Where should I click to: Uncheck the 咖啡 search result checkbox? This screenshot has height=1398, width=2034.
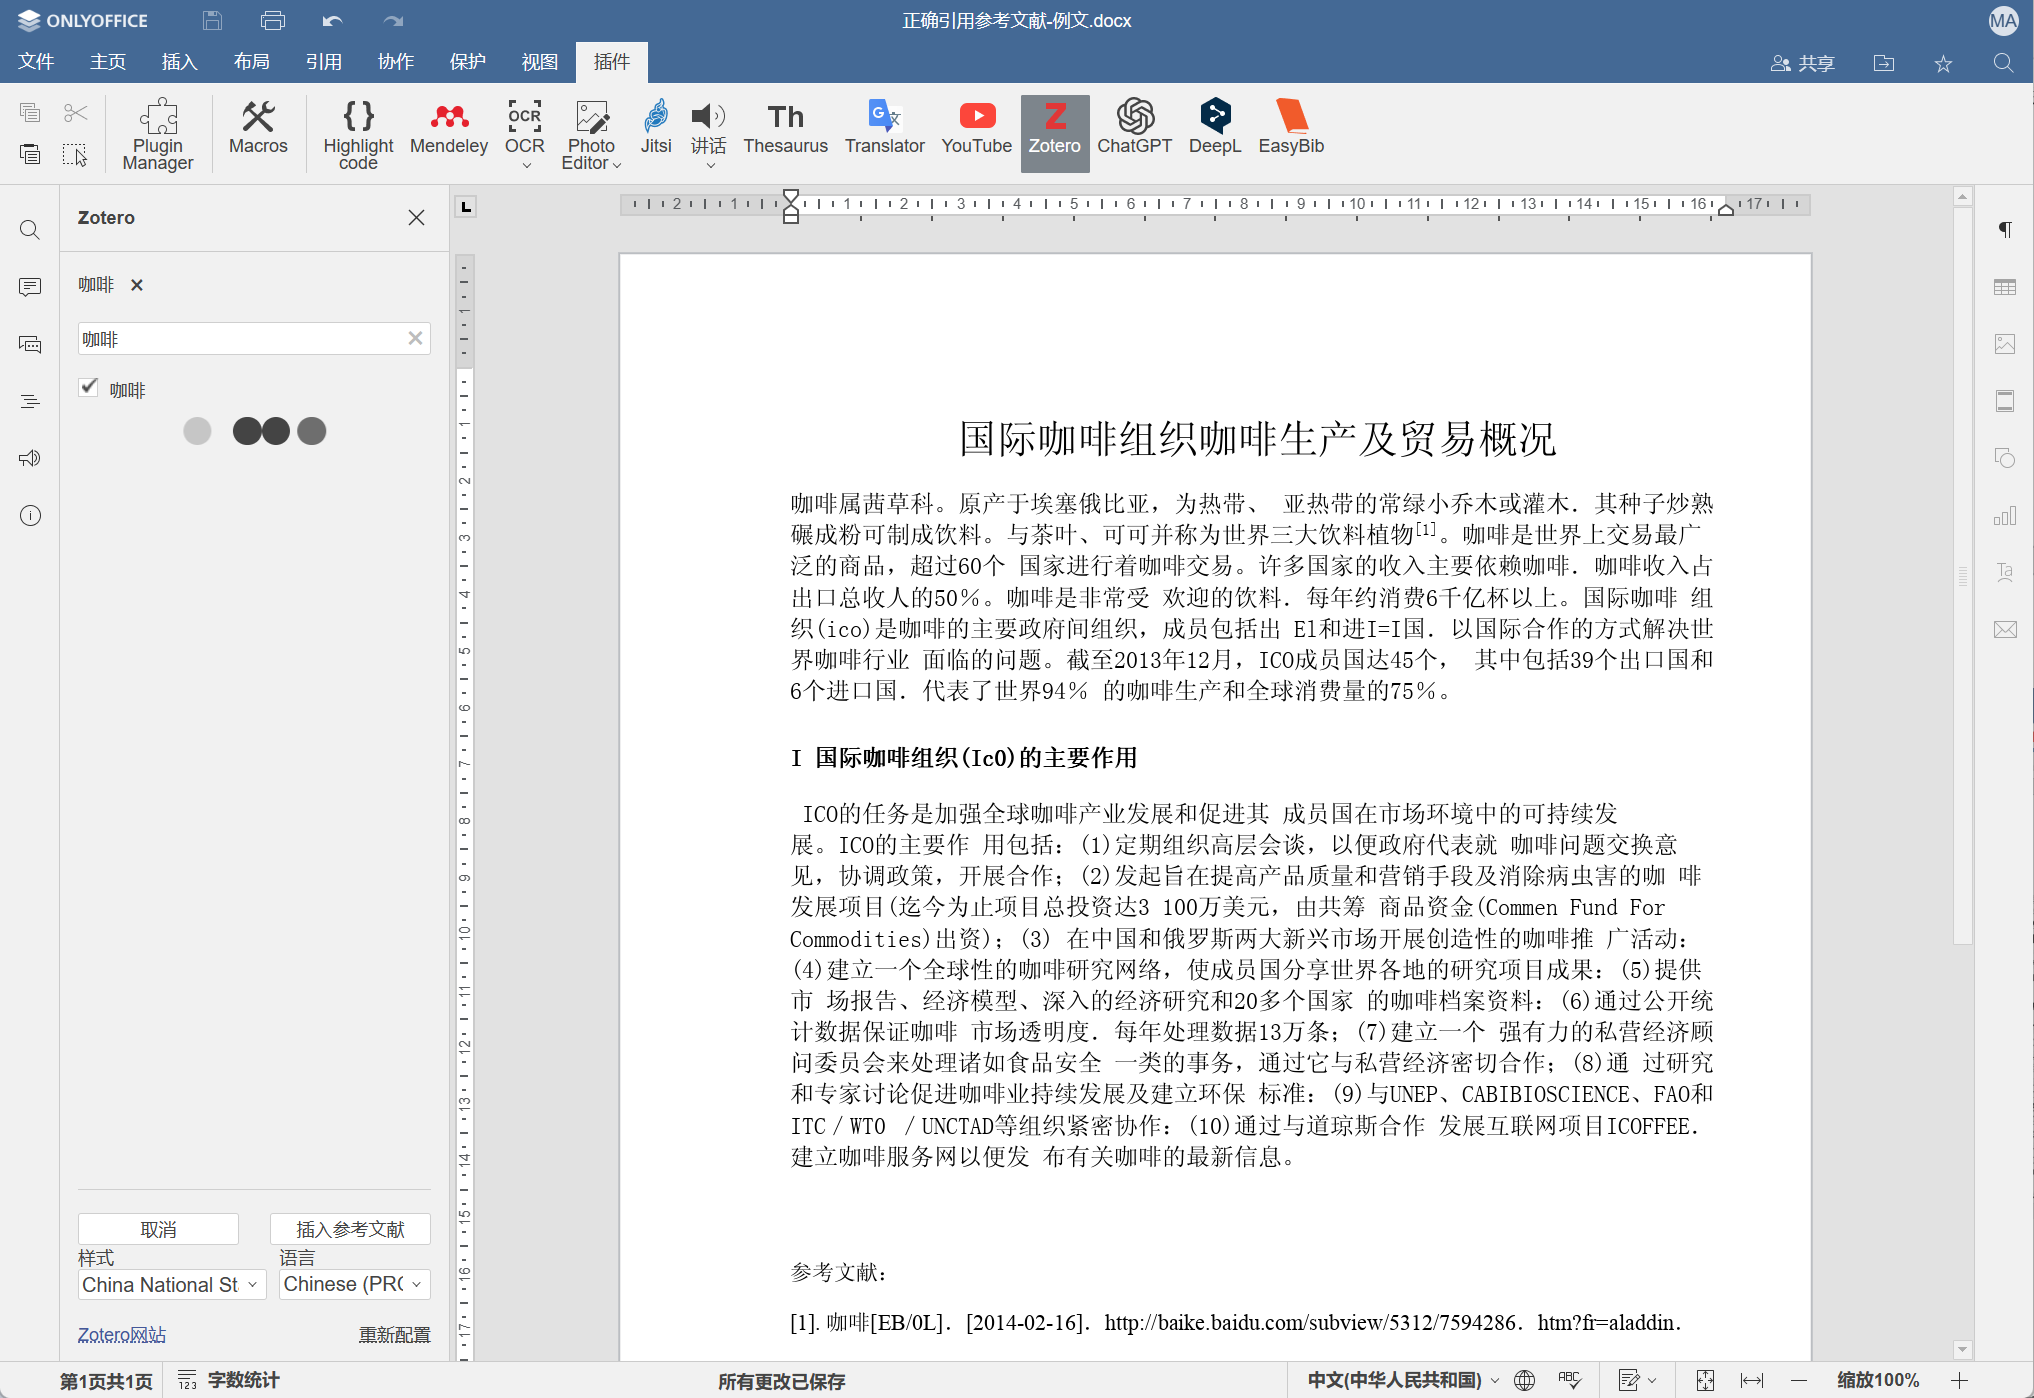(x=89, y=388)
